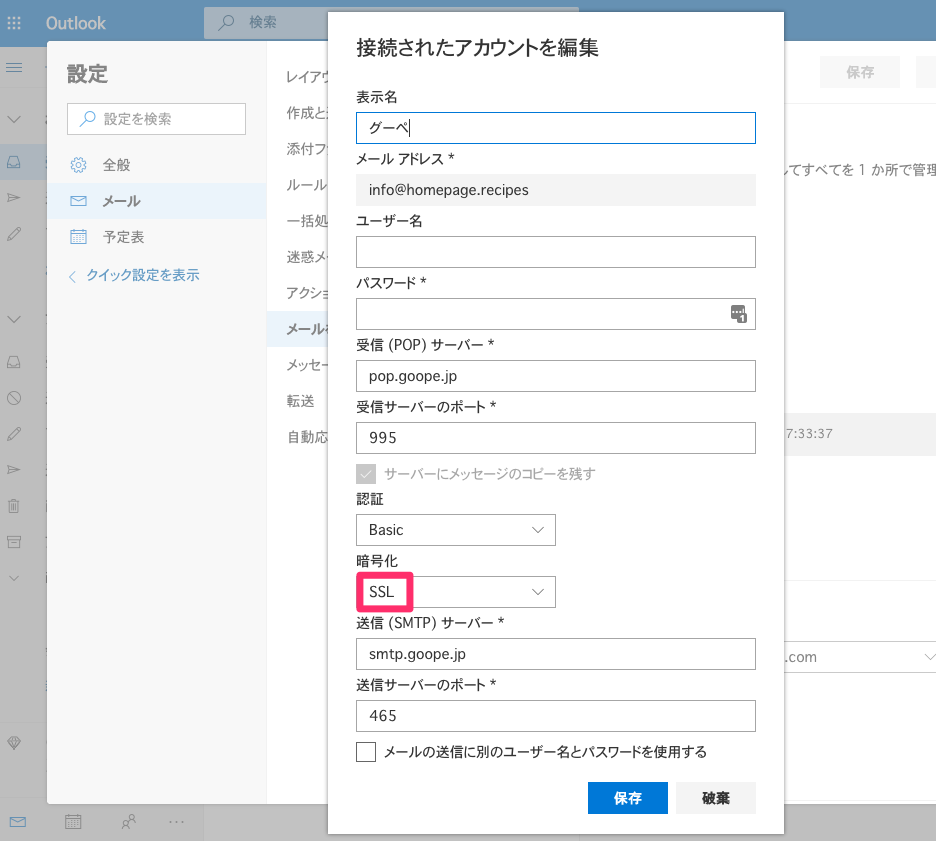936x841 pixels.
Task: Open the archive box icon
Action: 14,542
